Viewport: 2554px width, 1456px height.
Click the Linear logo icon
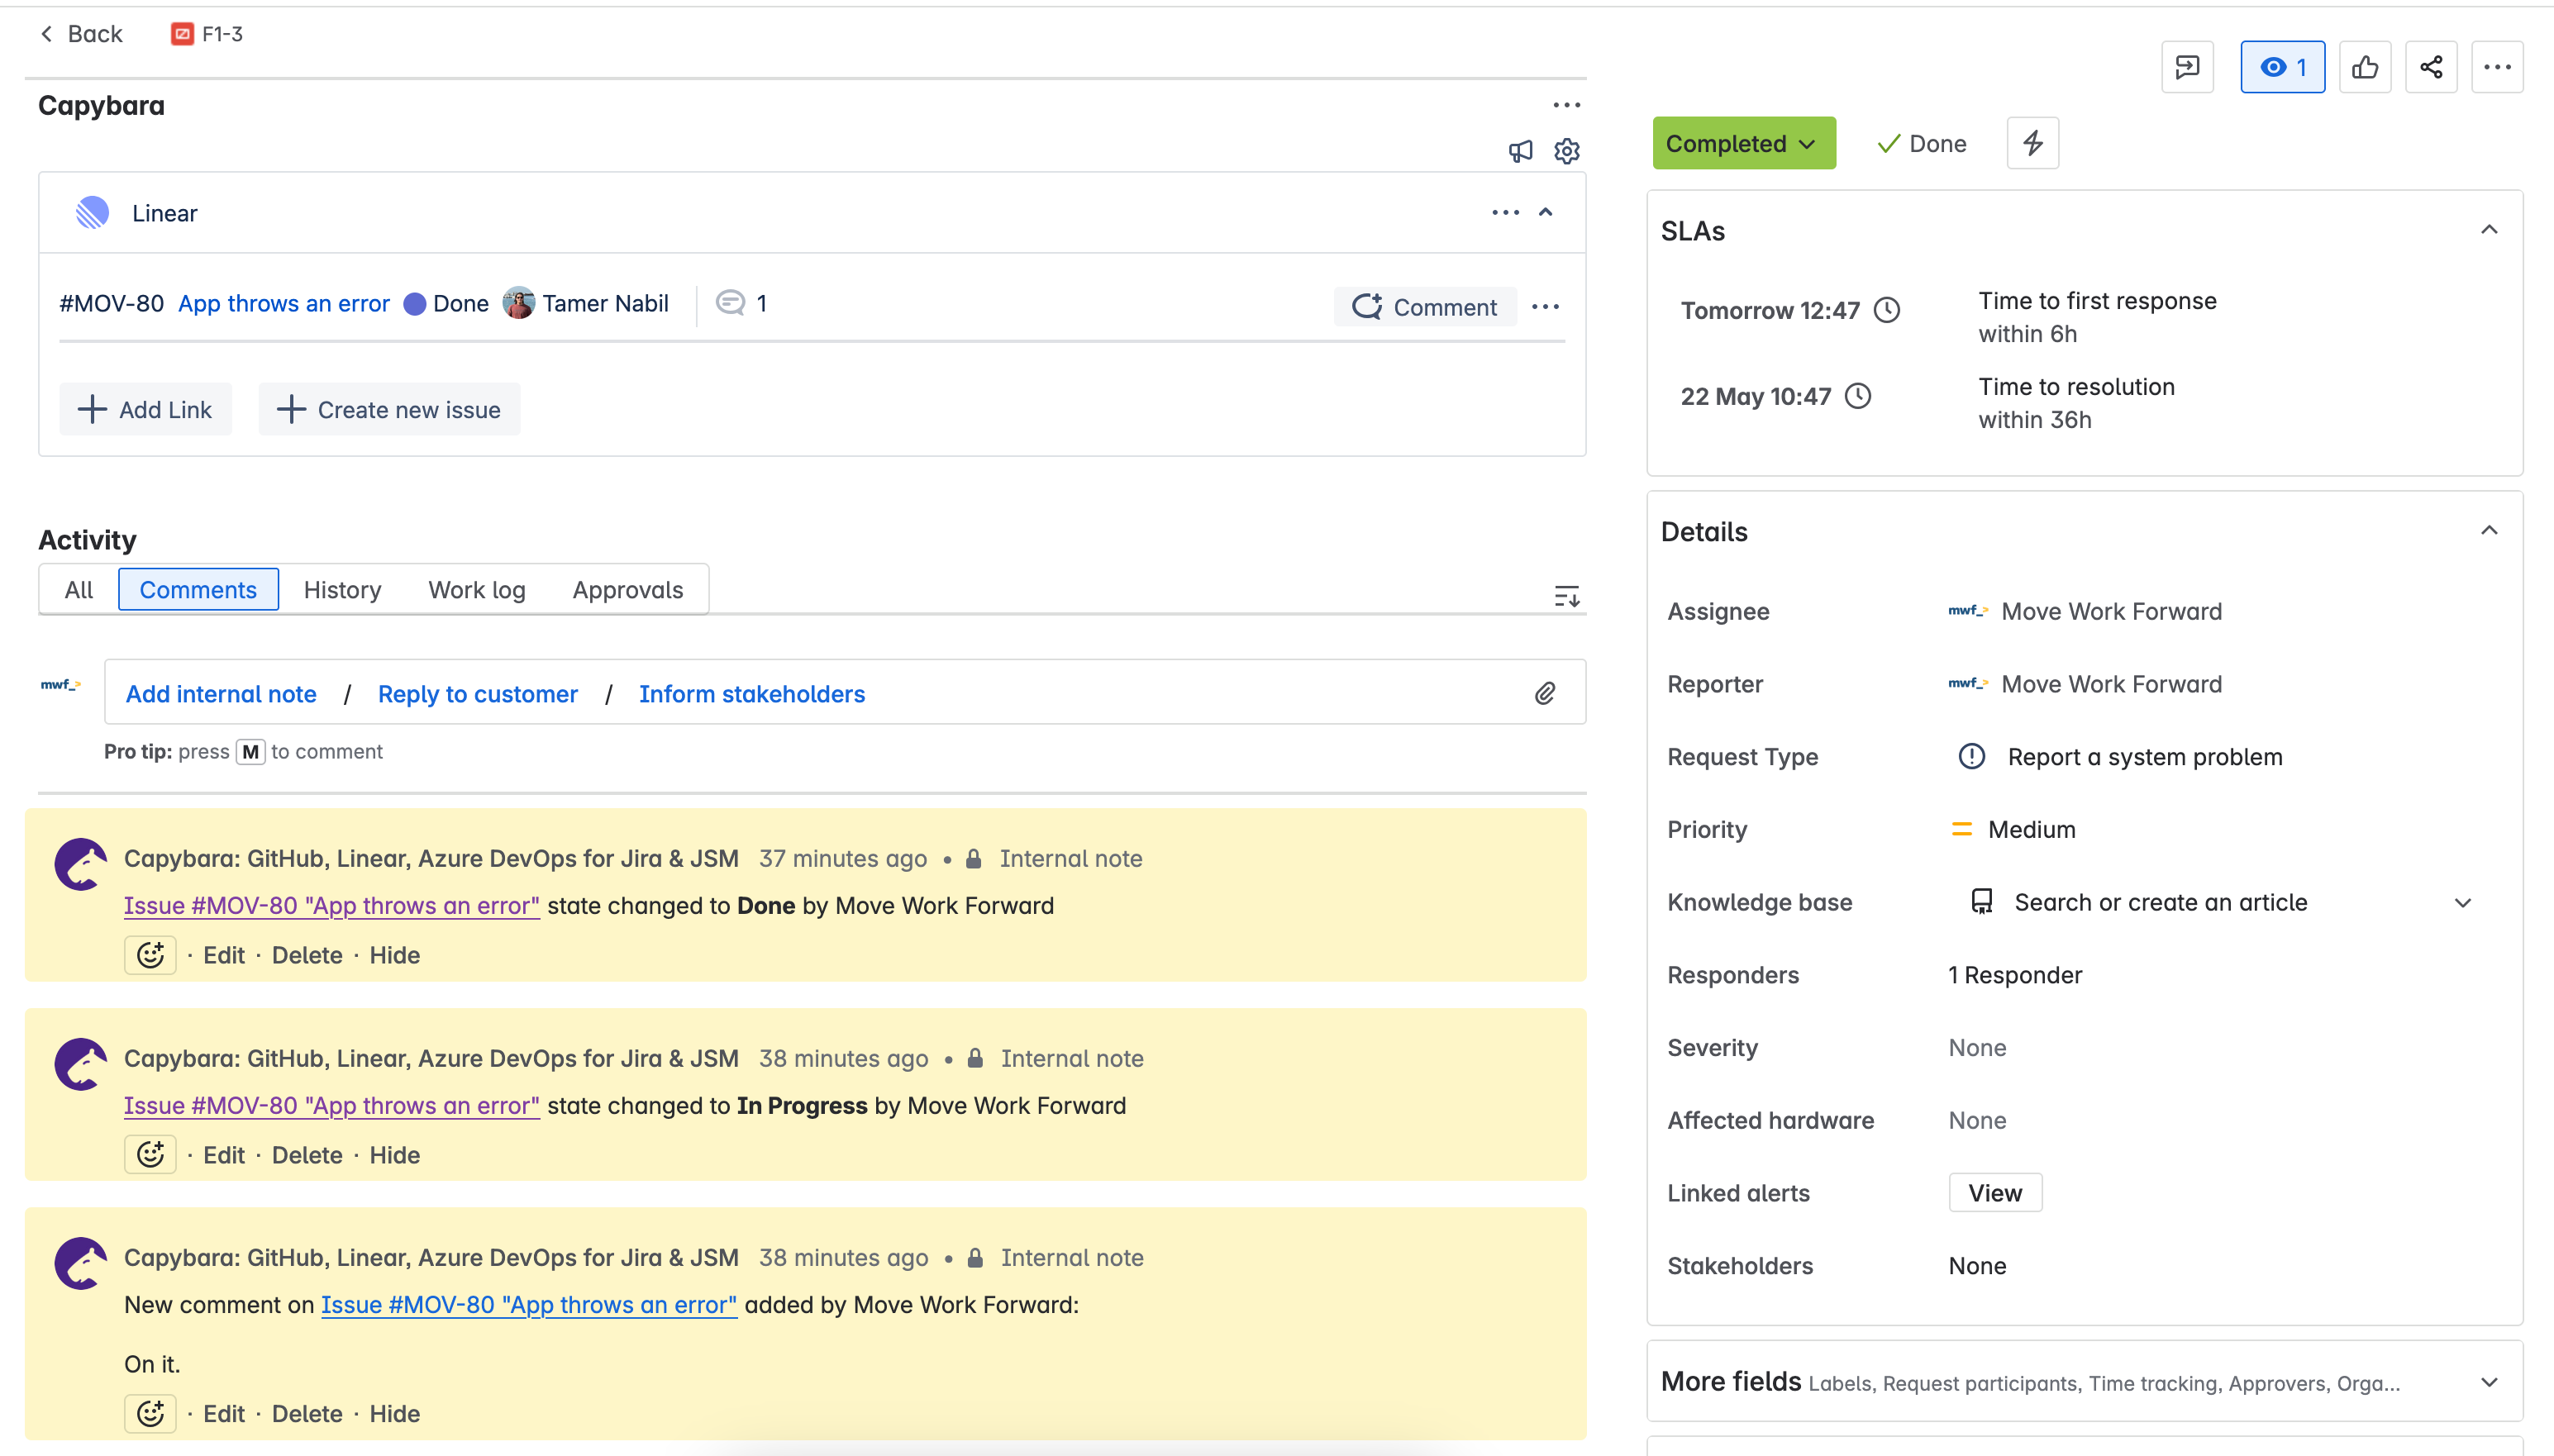[92, 212]
